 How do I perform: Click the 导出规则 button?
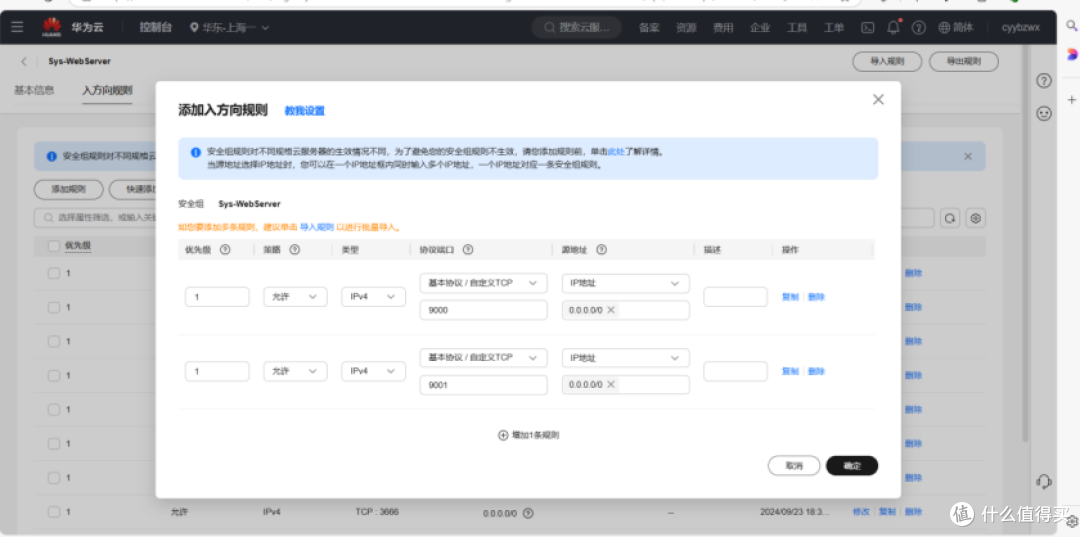pos(964,61)
